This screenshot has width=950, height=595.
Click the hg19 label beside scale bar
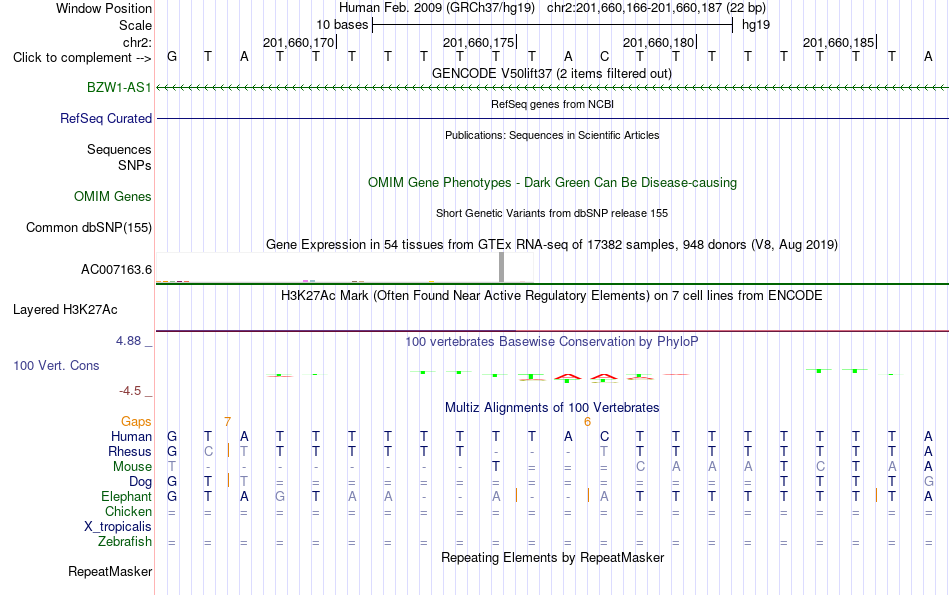coord(756,25)
